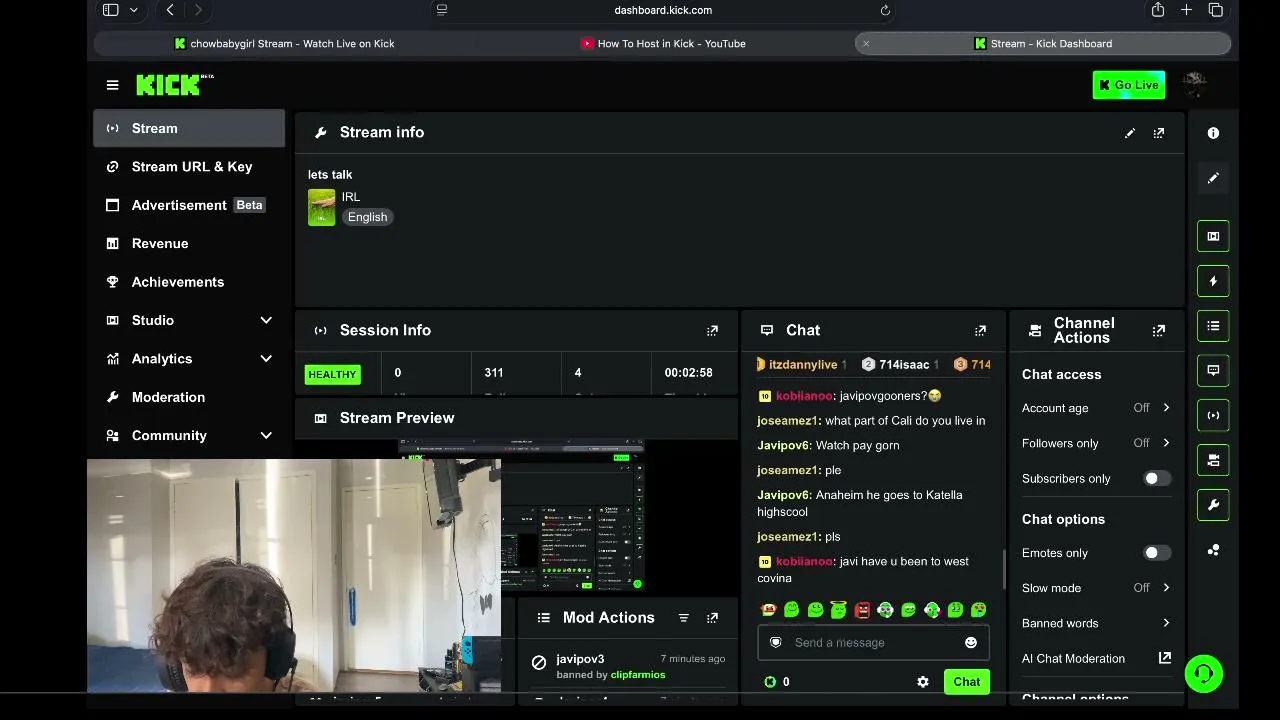Click the Go Live button
1280x720 pixels.
coord(1129,85)
